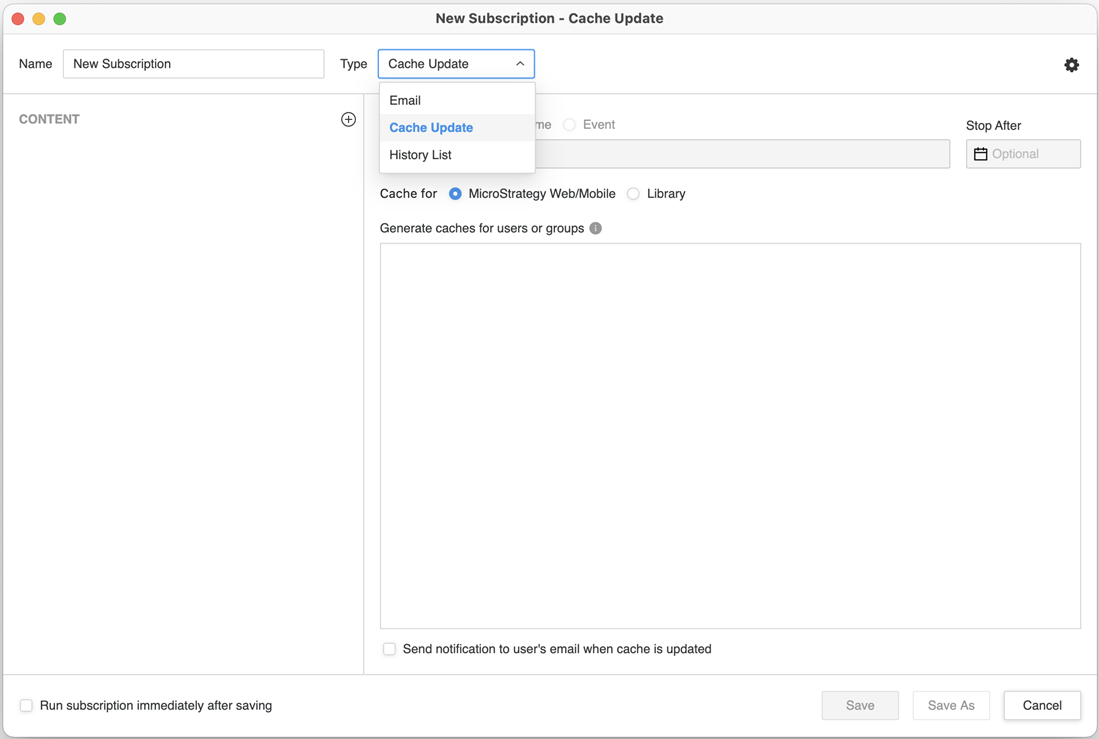Pick History List subscription type
The height and width of the screenshot is (739, 1099).
(x=420, y=155)
